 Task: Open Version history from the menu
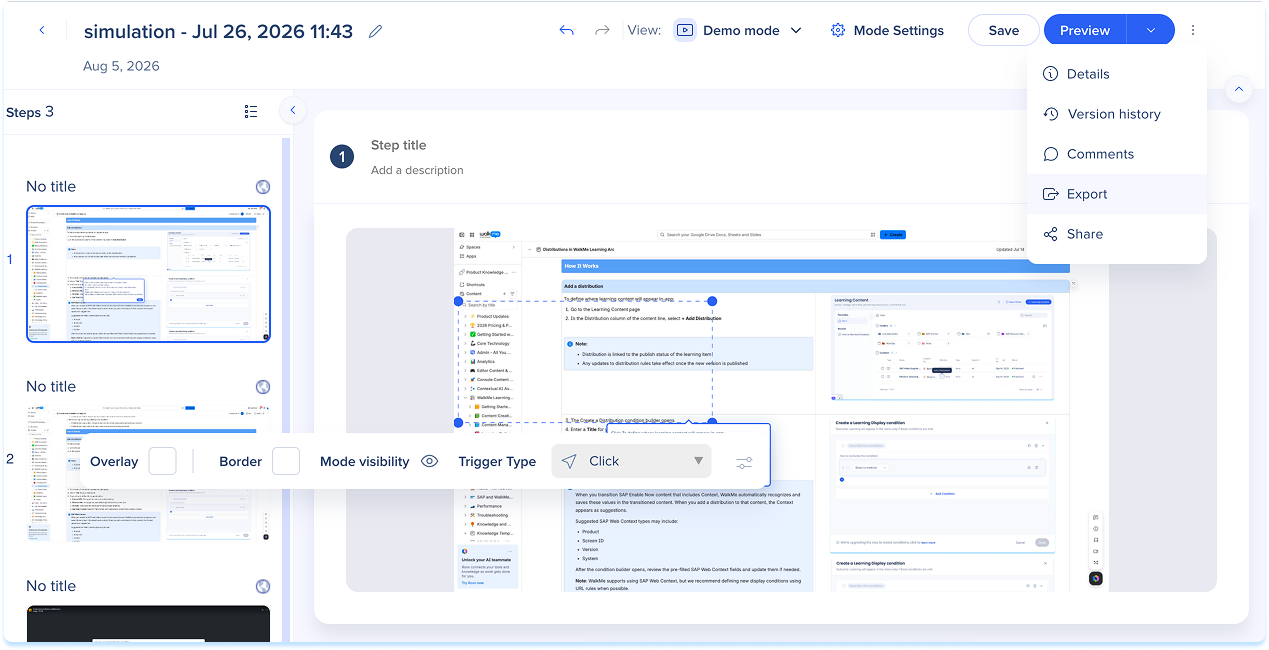1117,114
